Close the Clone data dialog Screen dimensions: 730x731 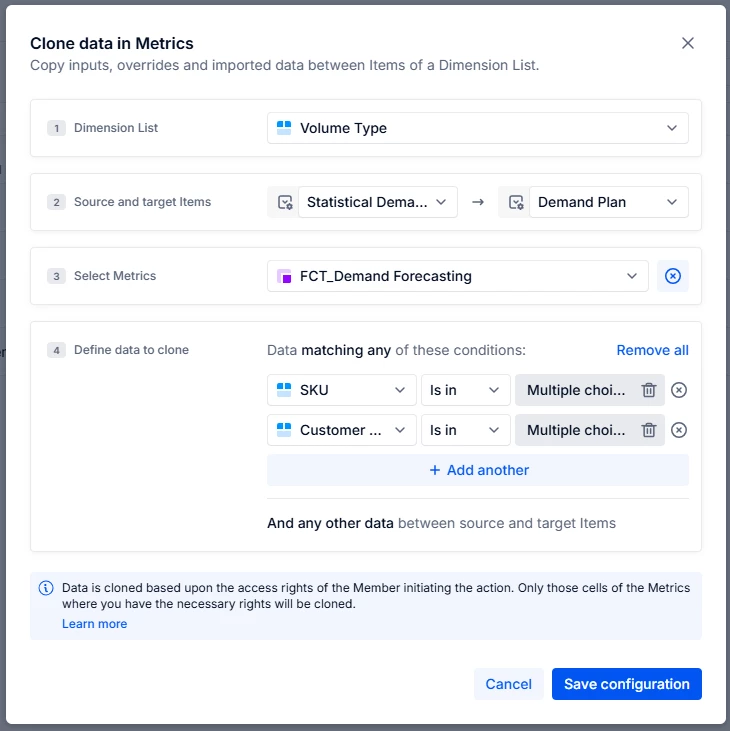687,43
